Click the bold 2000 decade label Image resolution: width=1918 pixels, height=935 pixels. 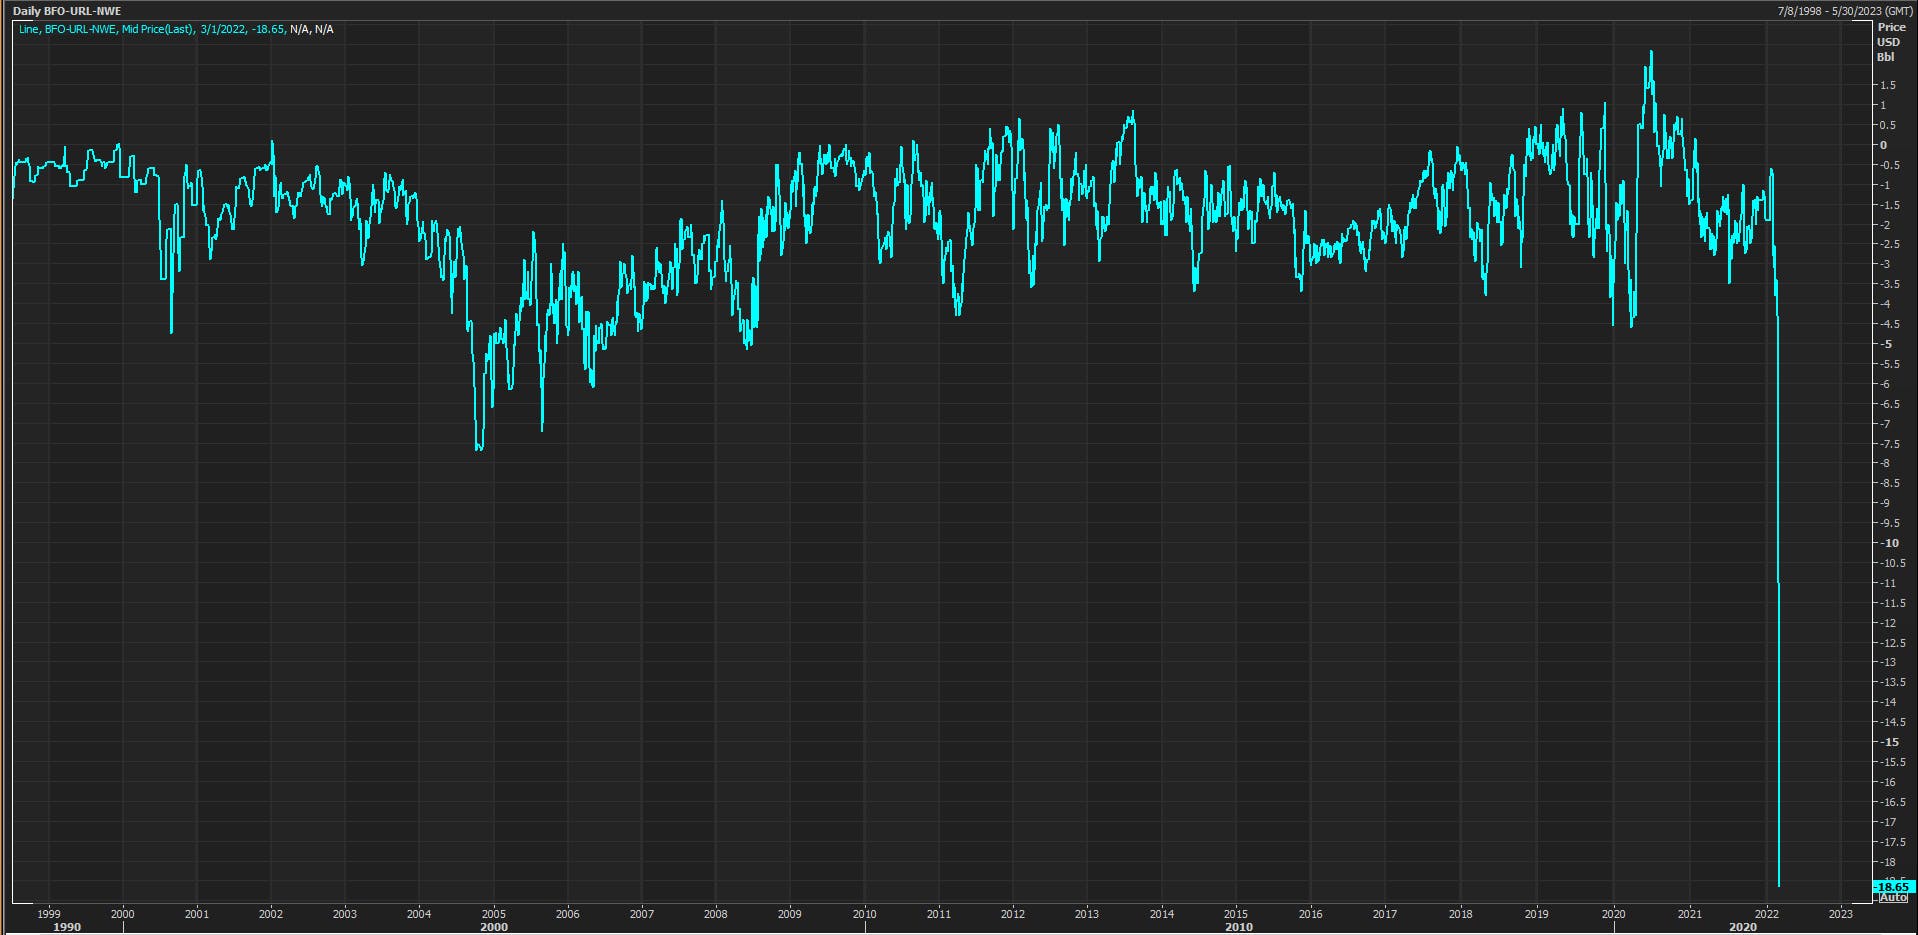[494, 927]
